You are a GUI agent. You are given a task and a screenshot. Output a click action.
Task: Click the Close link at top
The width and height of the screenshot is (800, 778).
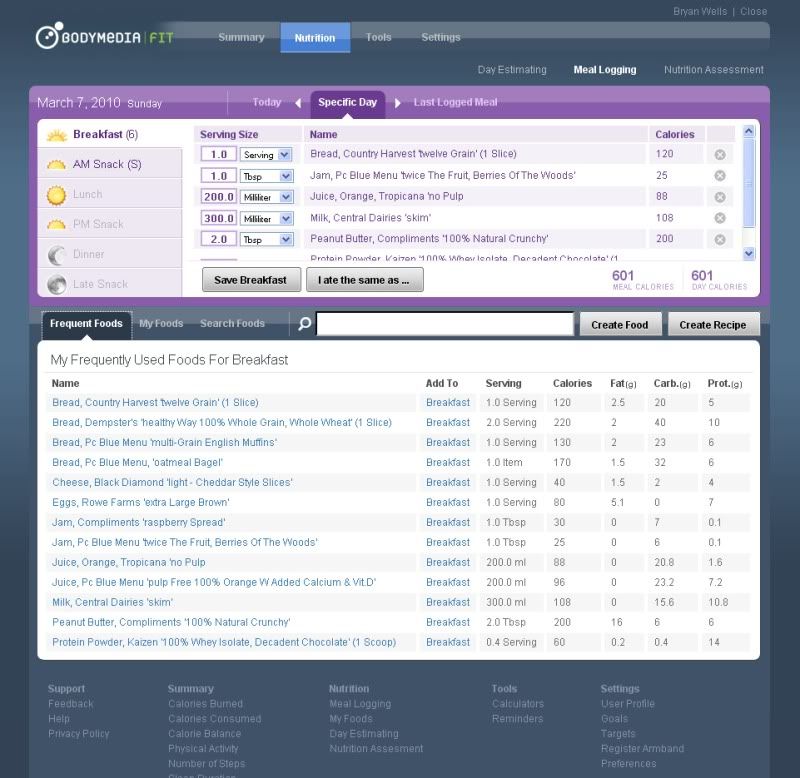coord(753,11)
